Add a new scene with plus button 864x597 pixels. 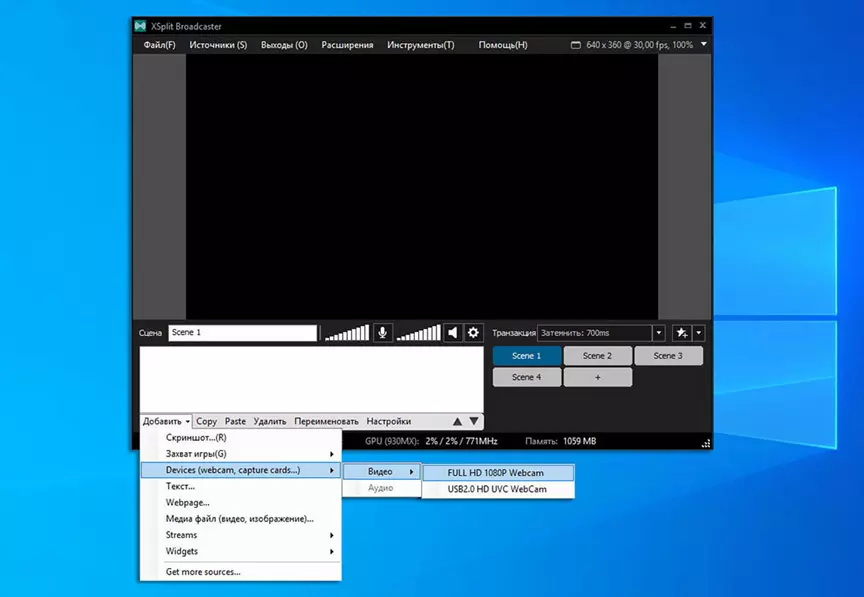coord(597,378)
